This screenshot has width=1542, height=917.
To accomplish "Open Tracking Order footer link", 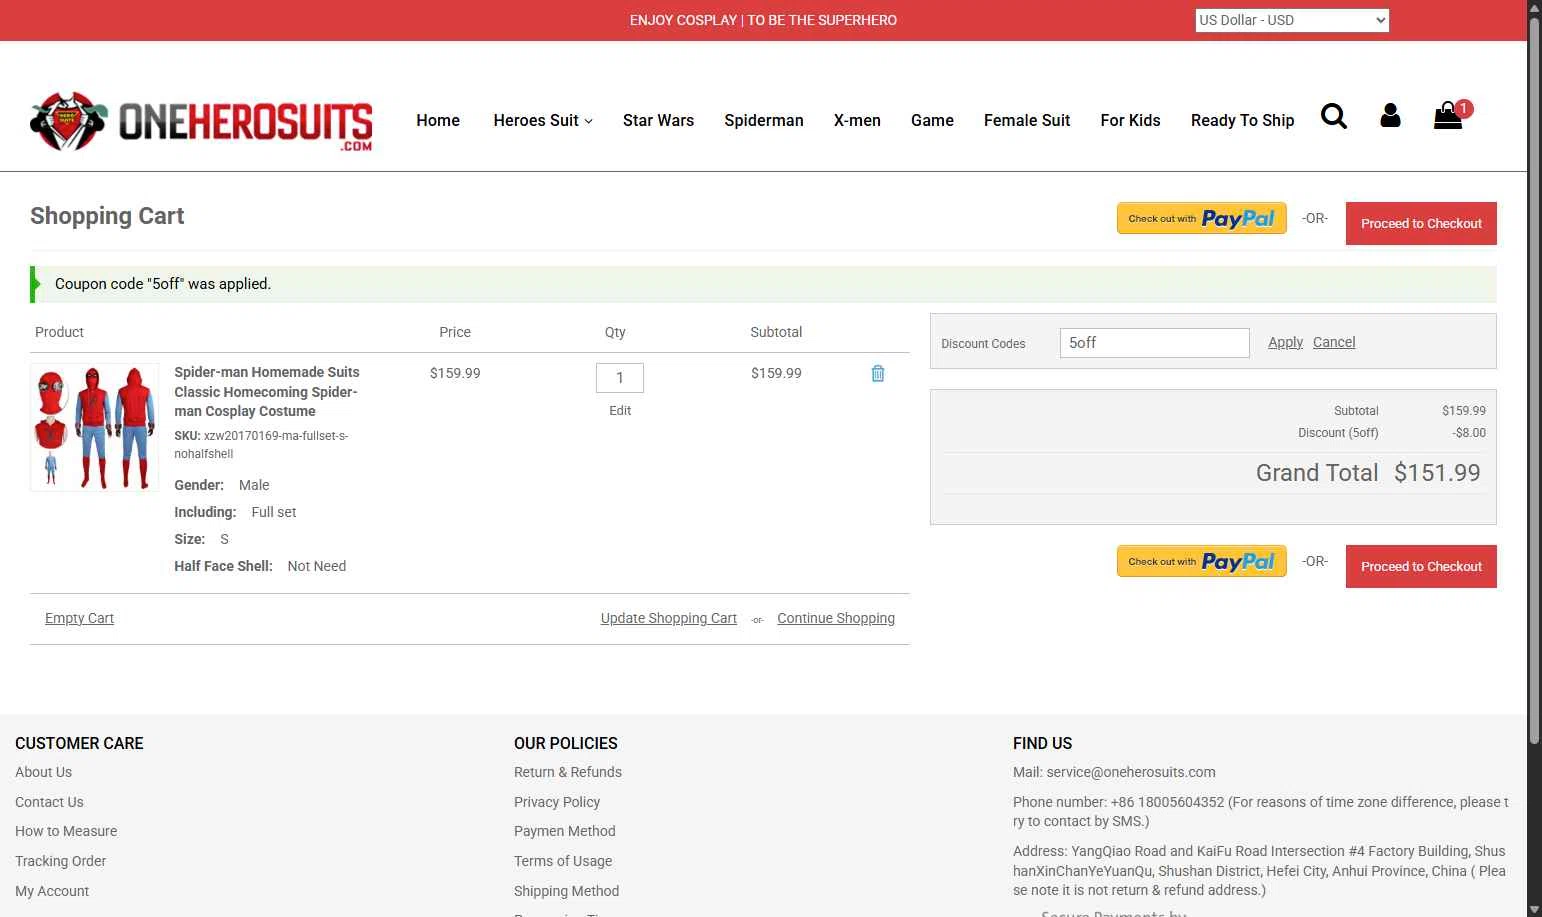I will pos(60,861).
